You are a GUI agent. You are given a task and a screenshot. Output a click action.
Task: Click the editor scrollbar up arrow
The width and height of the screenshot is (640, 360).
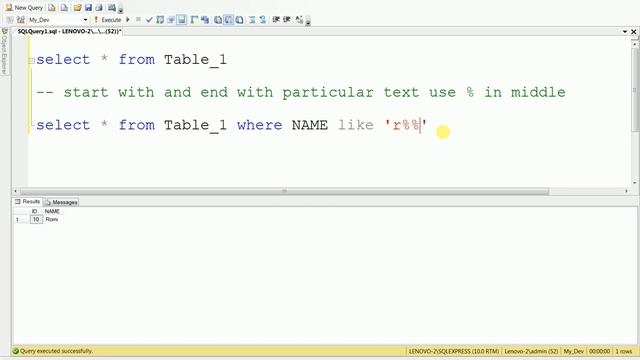pos(635,43)
